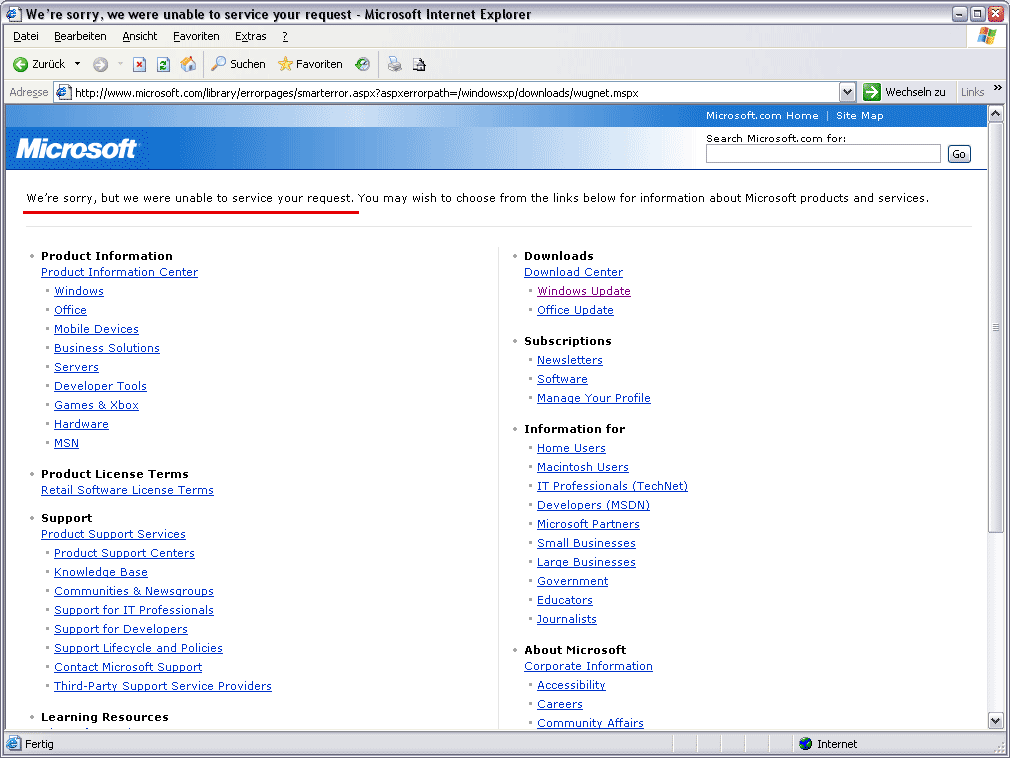Open the Knowledge Base link

point(100,572)
